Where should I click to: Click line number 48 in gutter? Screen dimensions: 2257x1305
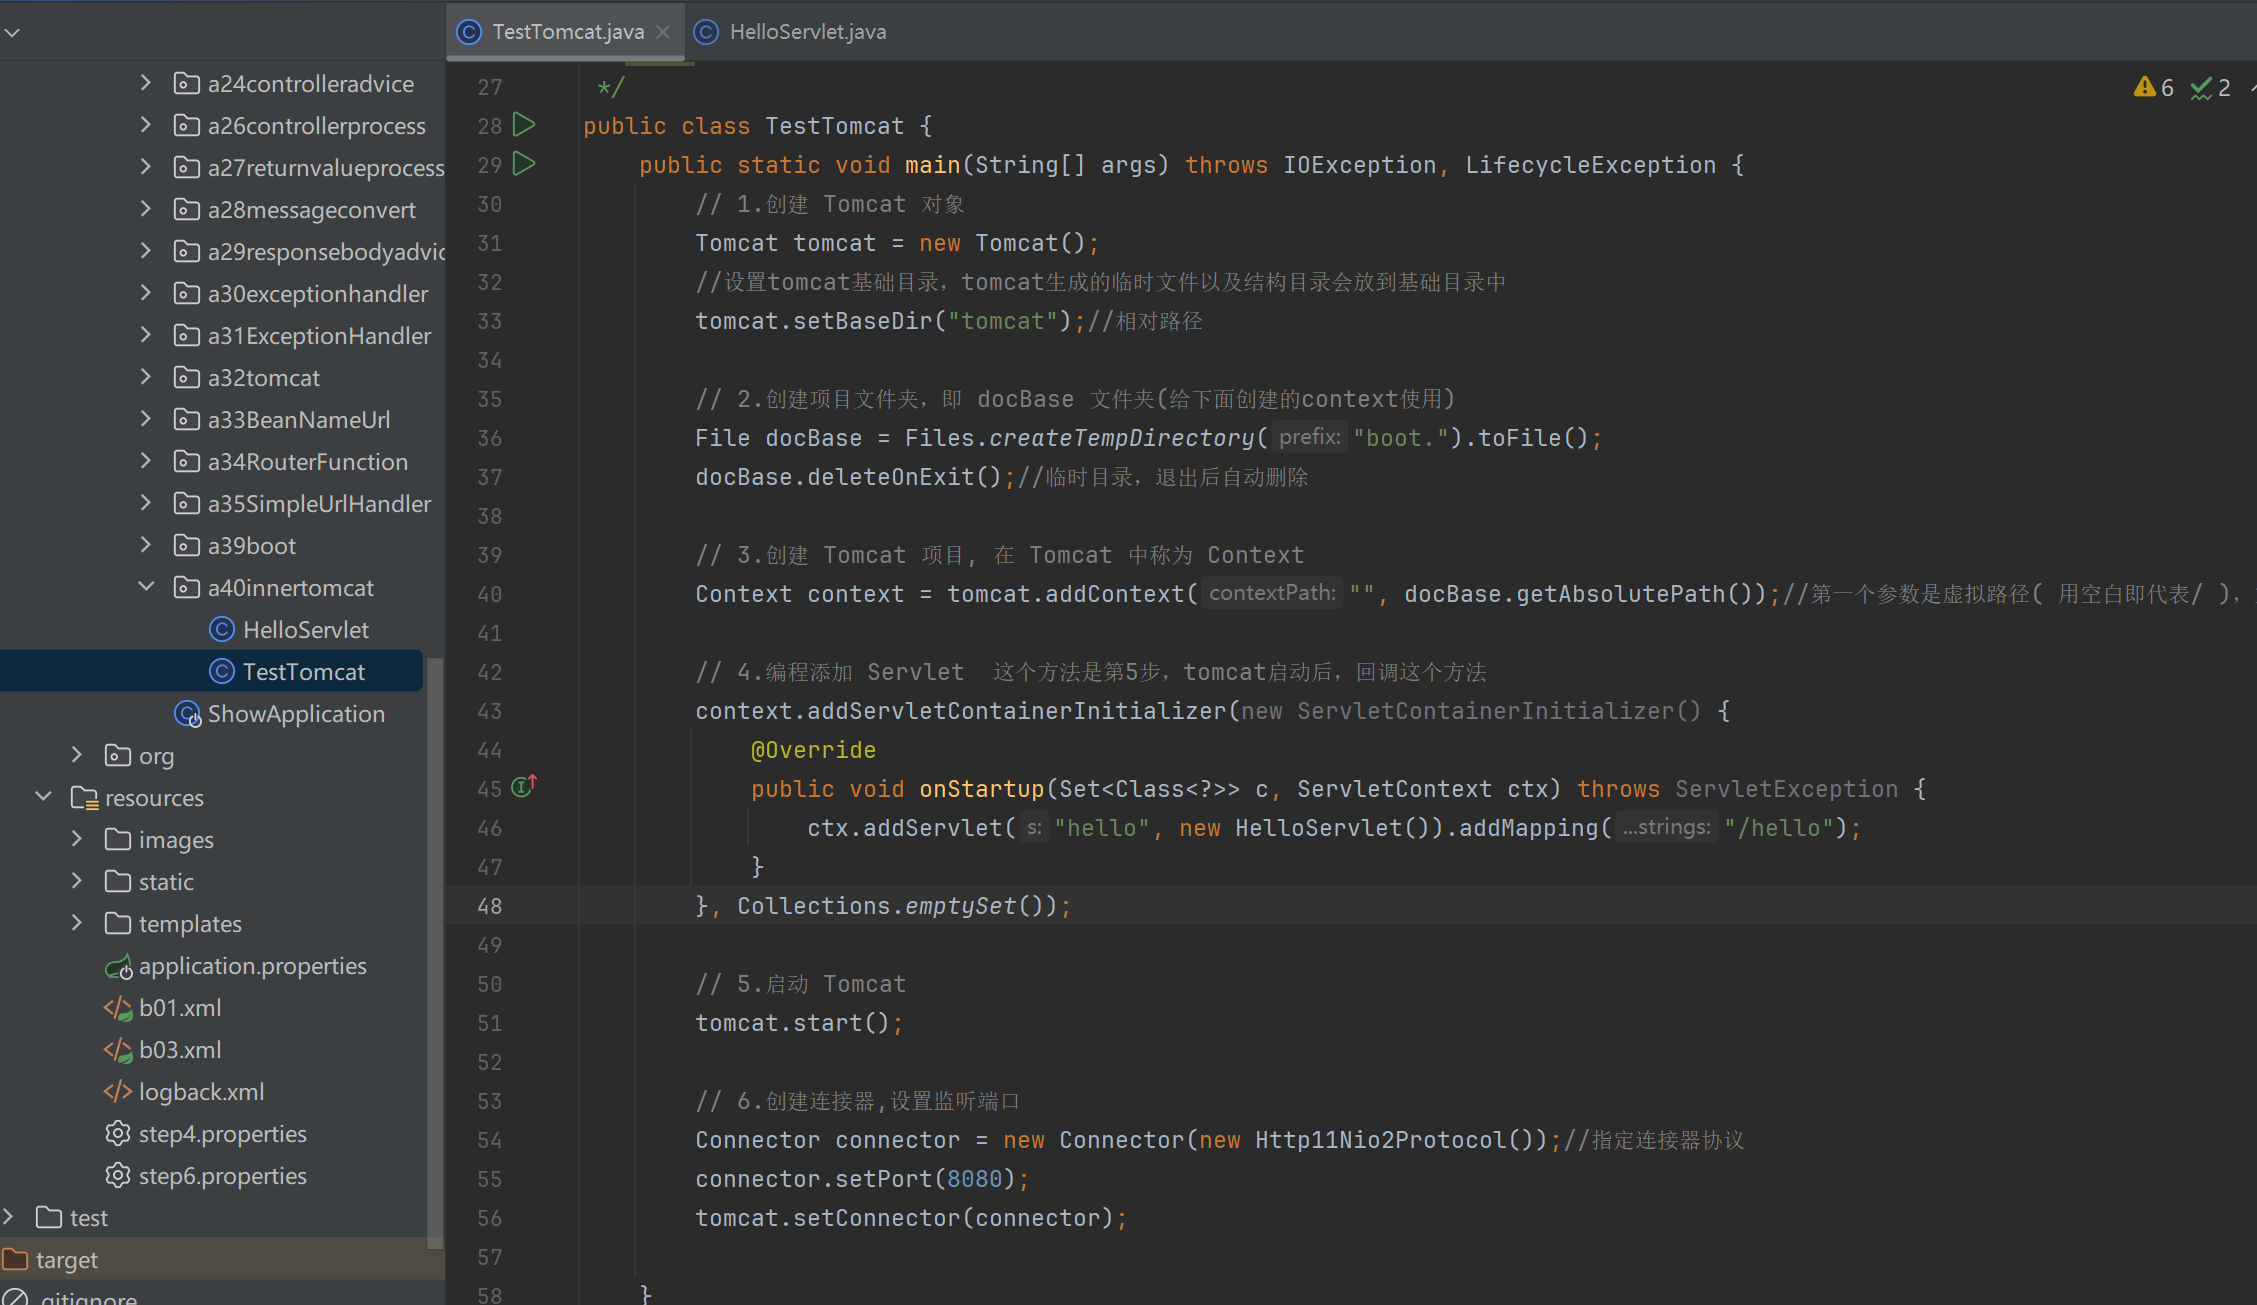(490, 906)
